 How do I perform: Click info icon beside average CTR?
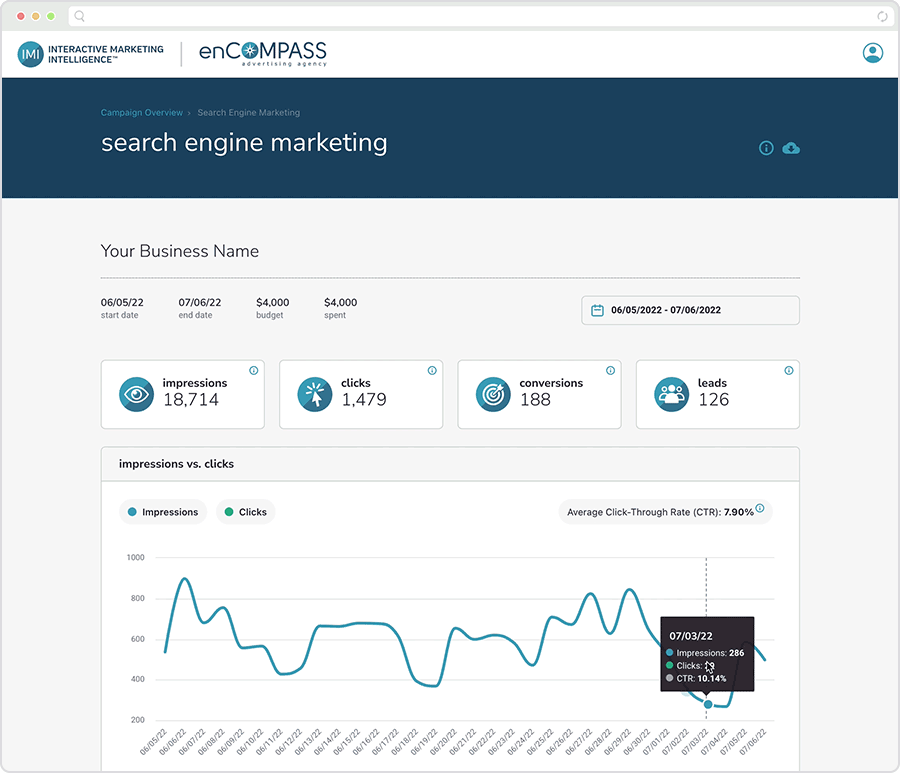tap(760, 509)
